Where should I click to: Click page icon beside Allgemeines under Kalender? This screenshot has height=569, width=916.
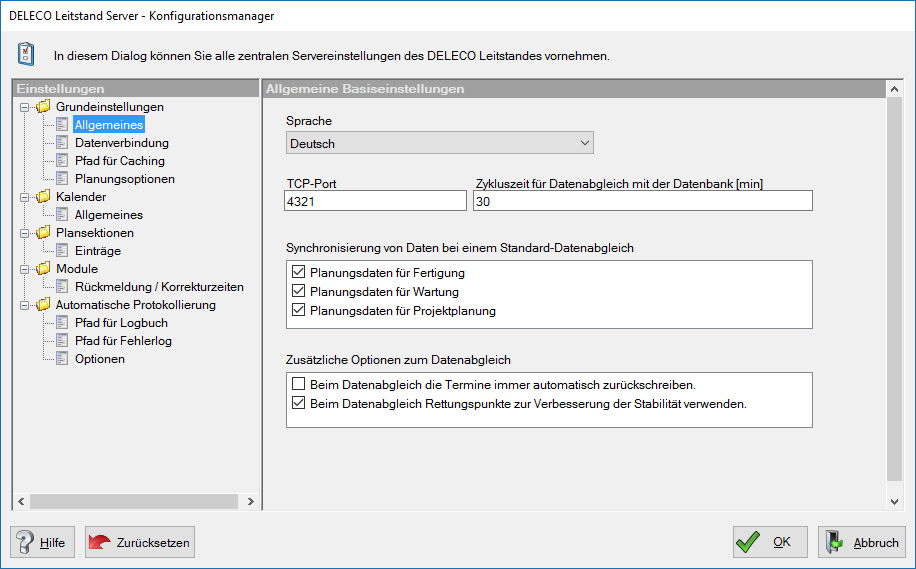coord(62,214)
